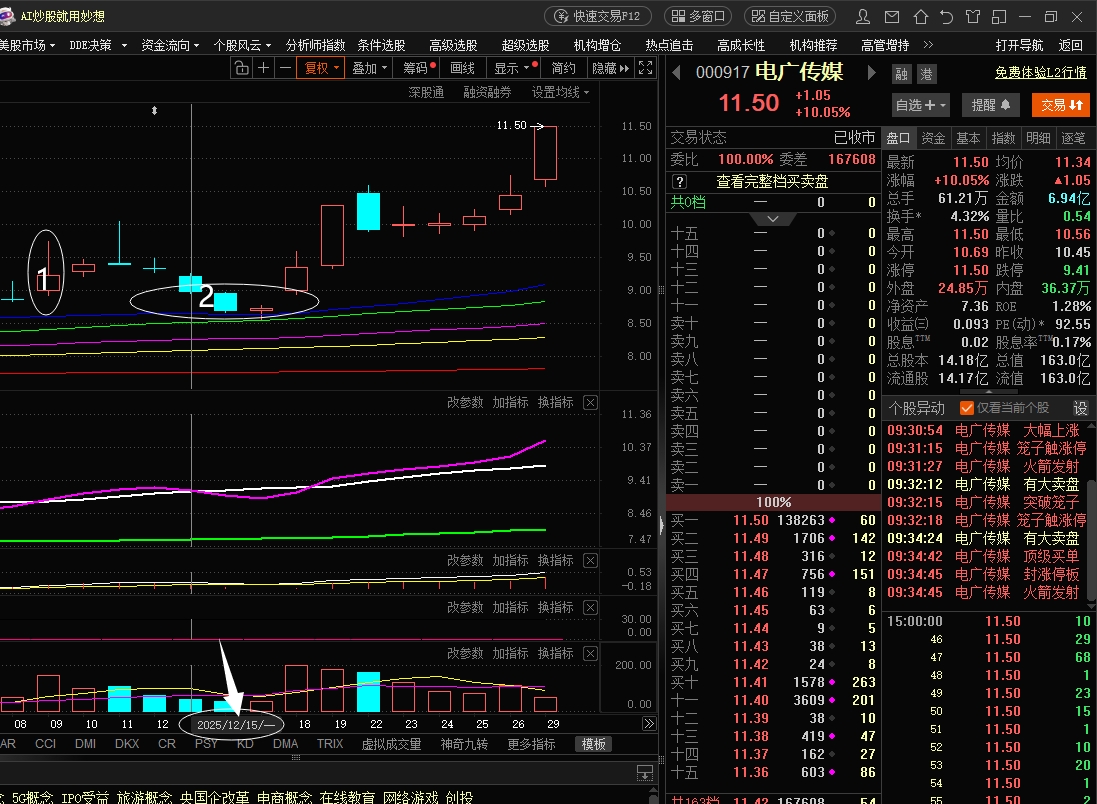This screenshot has height=804, width=1097.
Task: Click the undo back arrow icon
Action: pos(947,16)
